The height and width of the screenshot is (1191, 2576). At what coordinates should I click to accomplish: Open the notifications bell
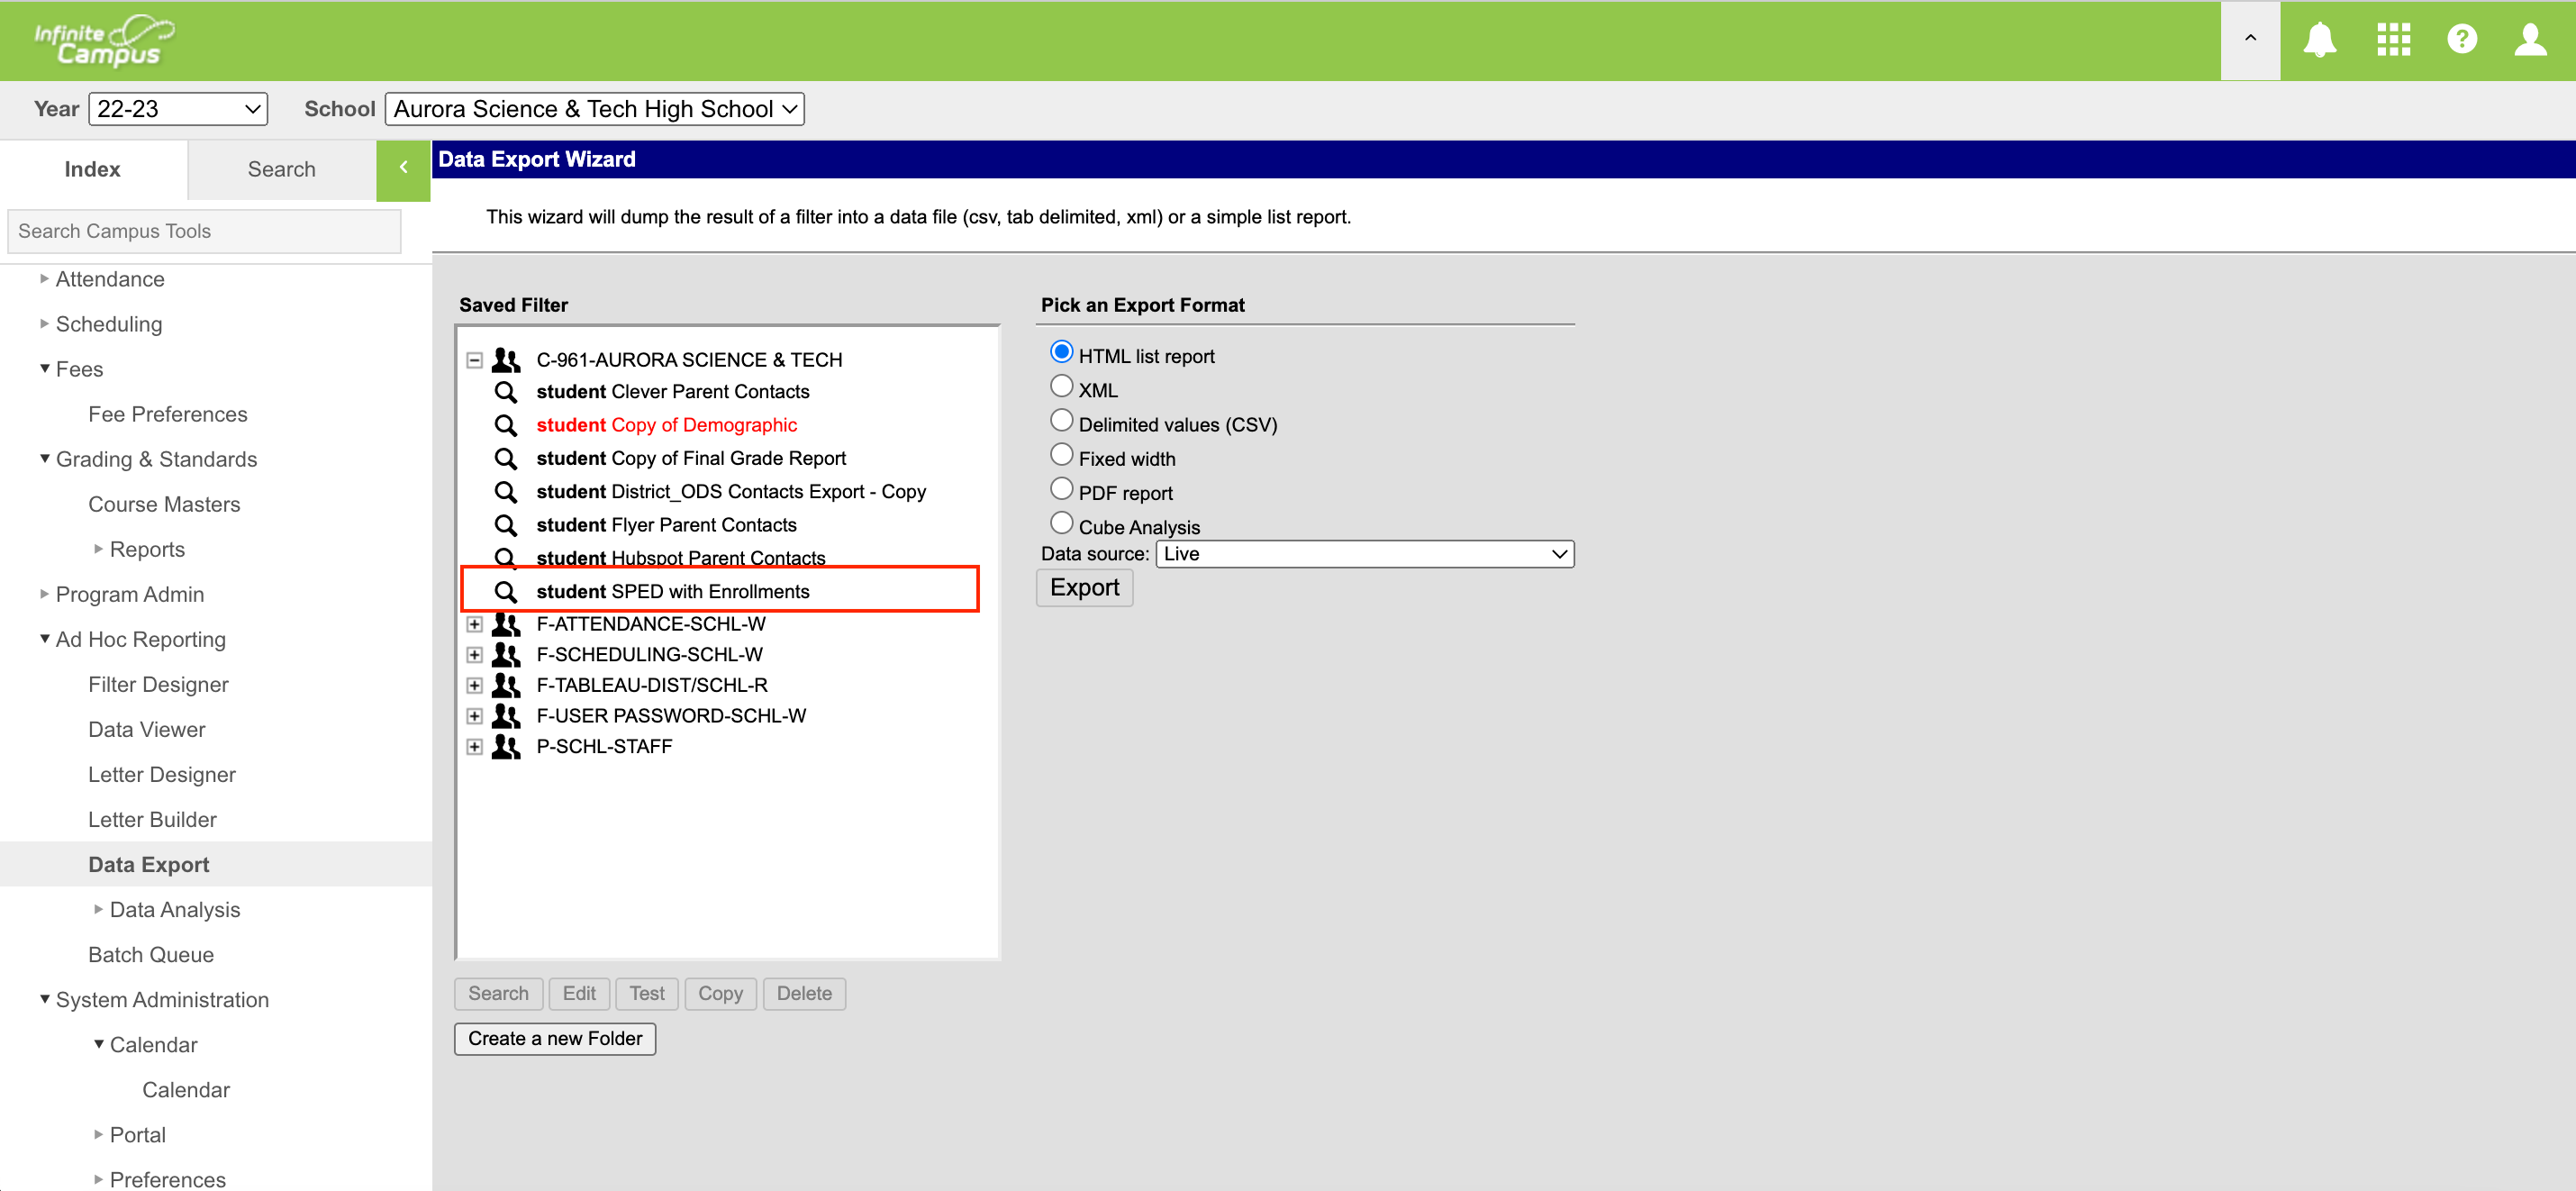click(x=2318, y=40)
